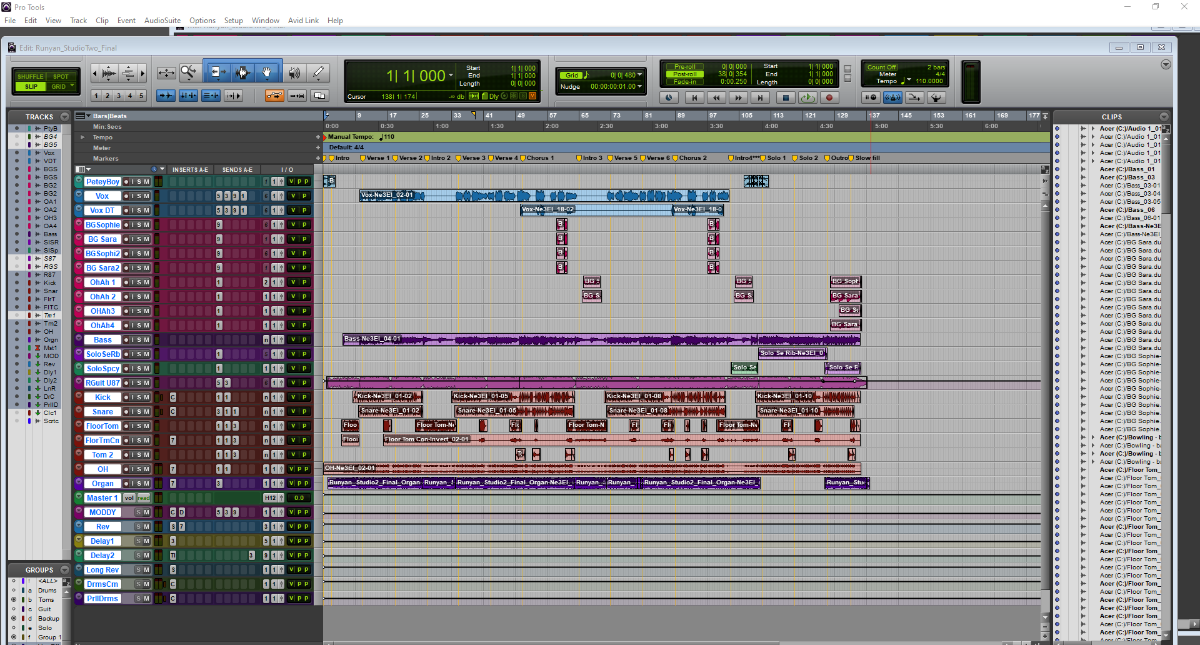
Task: Toggle Link Timeline and Edit Selection
Action: (188, 96)
